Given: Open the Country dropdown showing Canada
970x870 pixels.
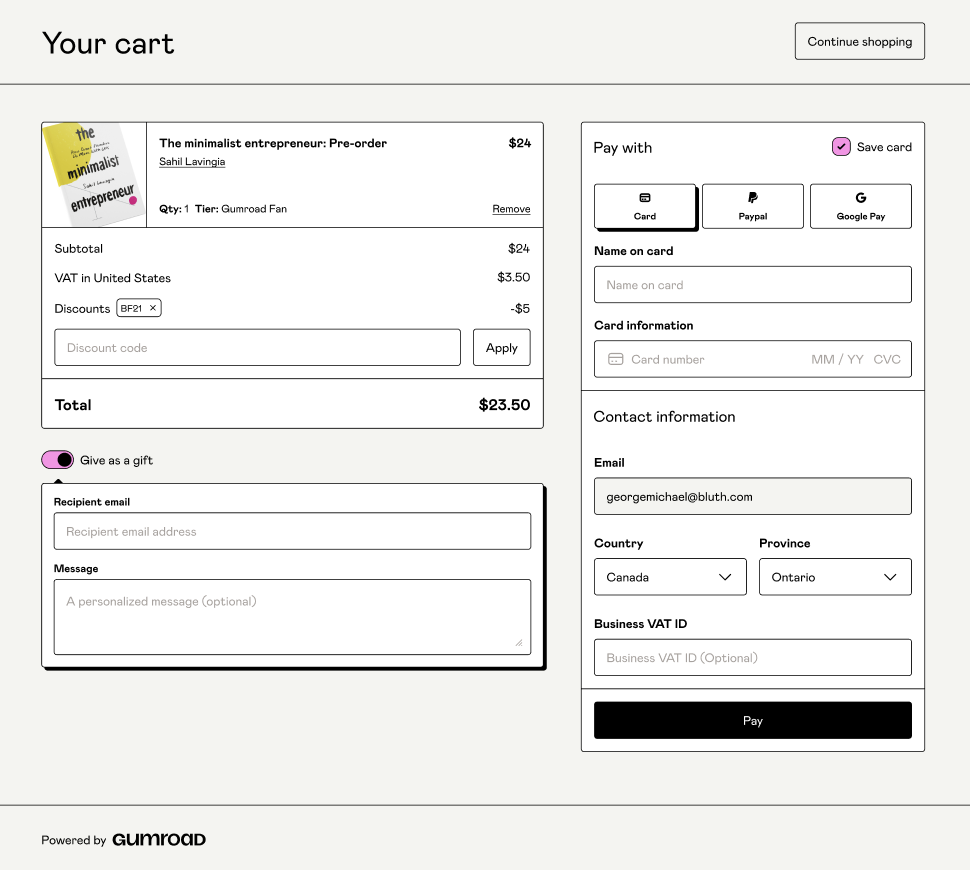Looking at the screenshot, I should point(670,577).
